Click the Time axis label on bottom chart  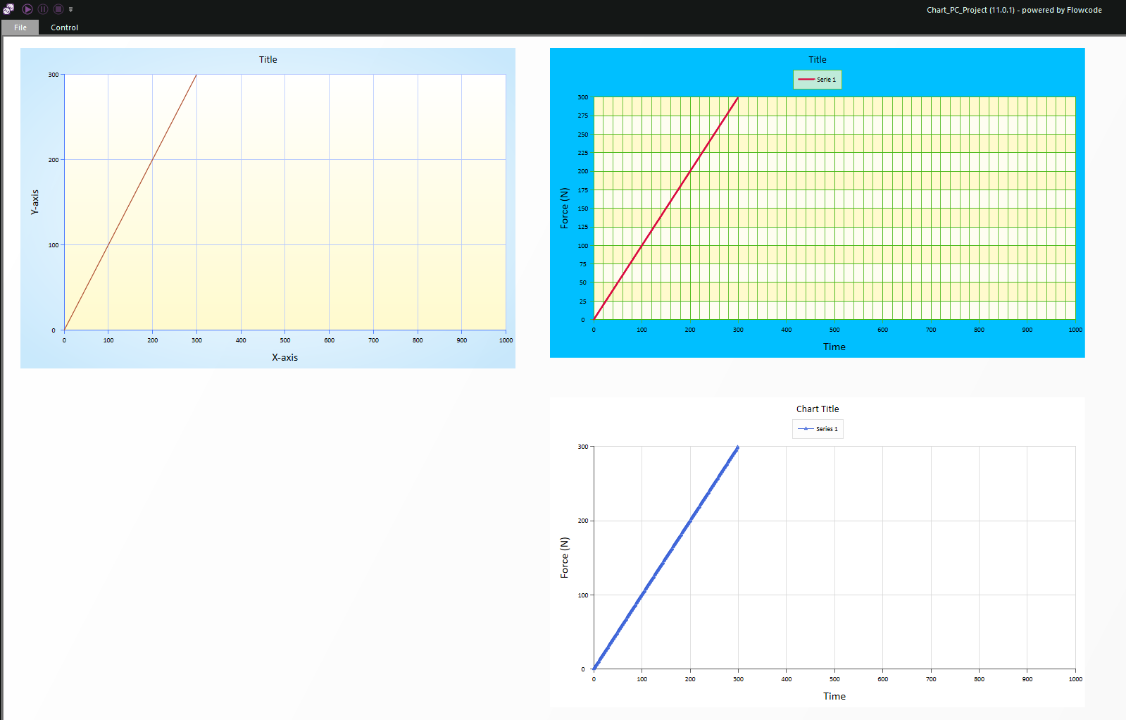(x=834, y=696)
